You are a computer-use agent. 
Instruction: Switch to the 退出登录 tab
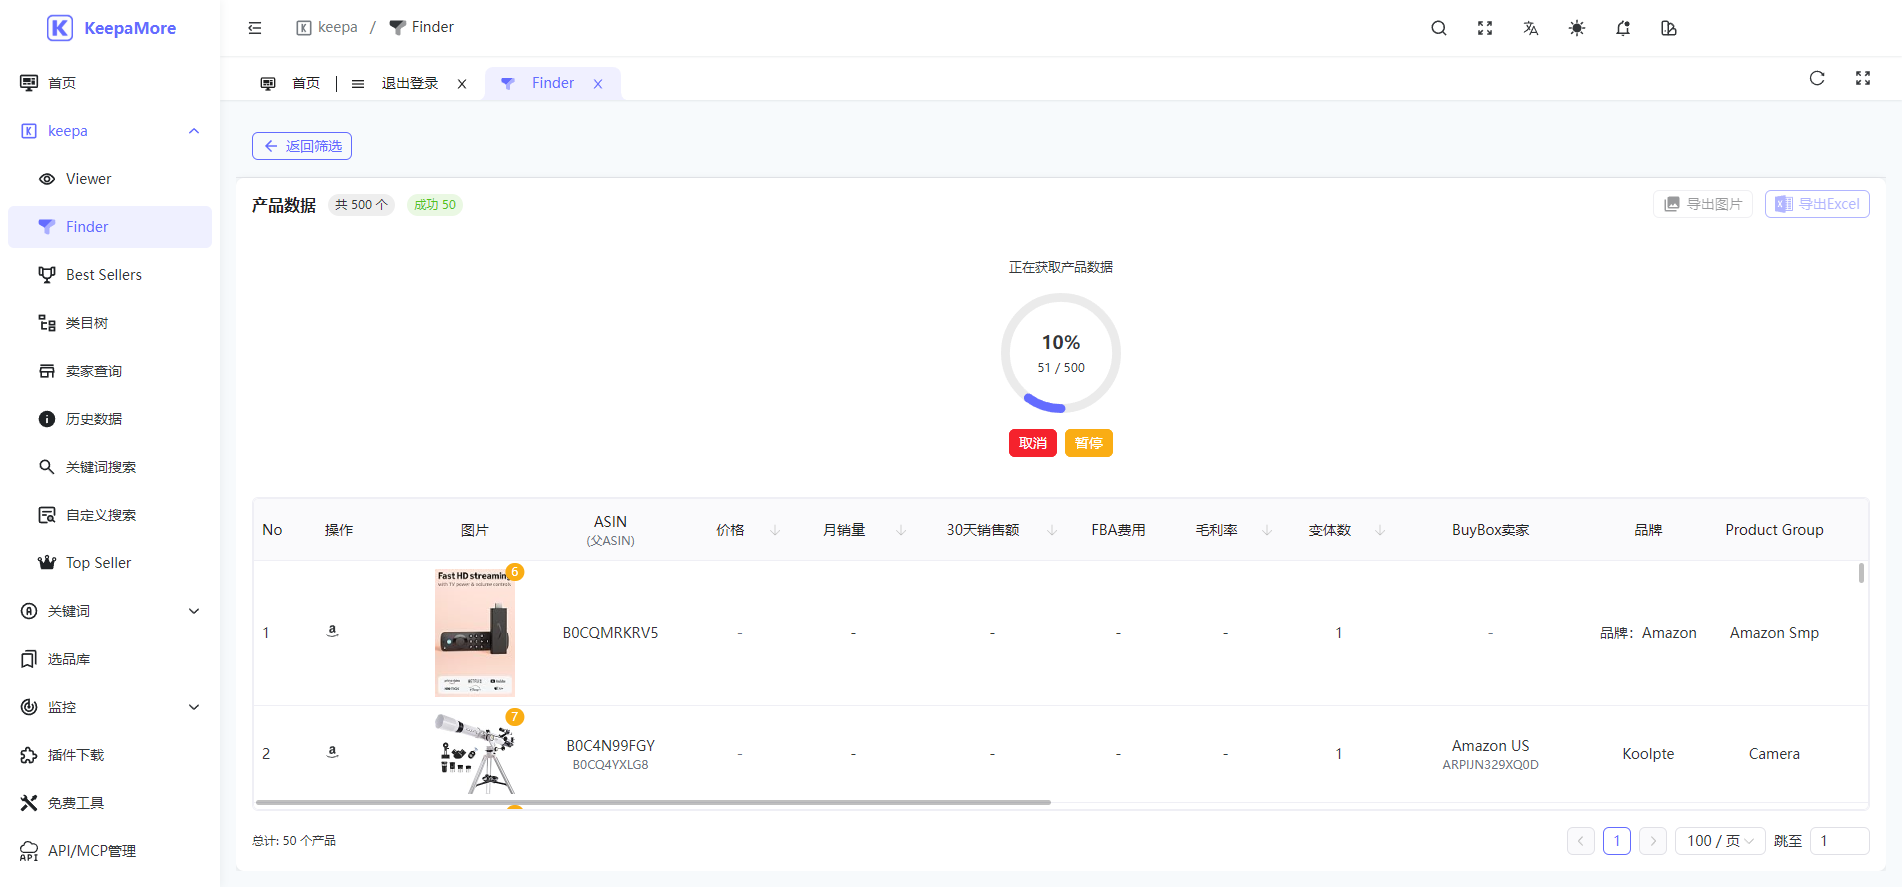pyautogui.click(x=410, y=84)
